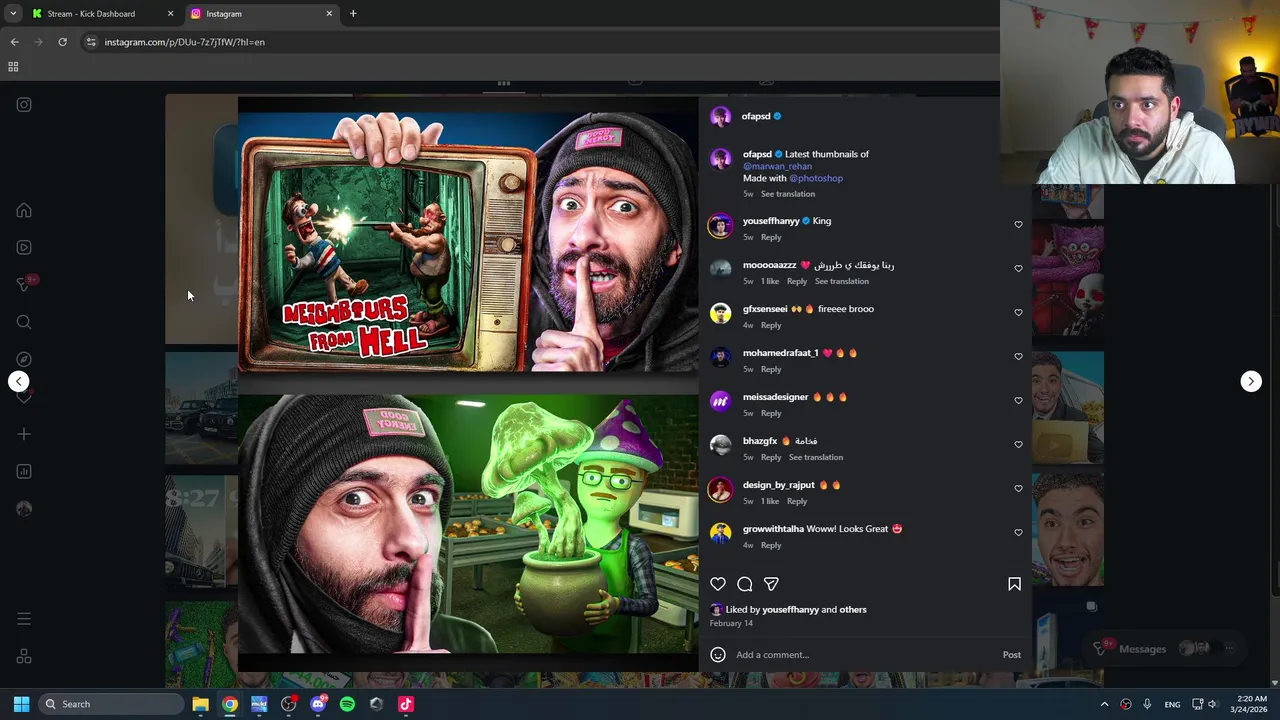The height and width of the screenshot is (720, 1280).
Task: Go to next post arrow
Action: point(1251,381)
